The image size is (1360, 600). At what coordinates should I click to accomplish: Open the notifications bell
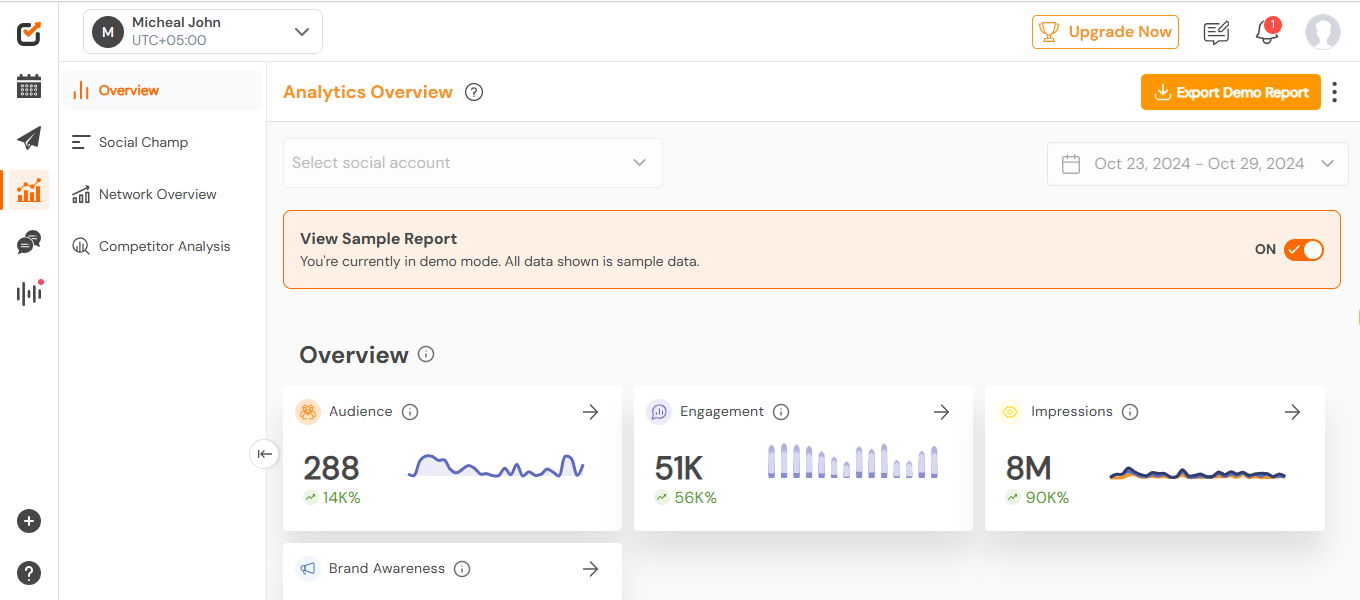pos(1267,32)
